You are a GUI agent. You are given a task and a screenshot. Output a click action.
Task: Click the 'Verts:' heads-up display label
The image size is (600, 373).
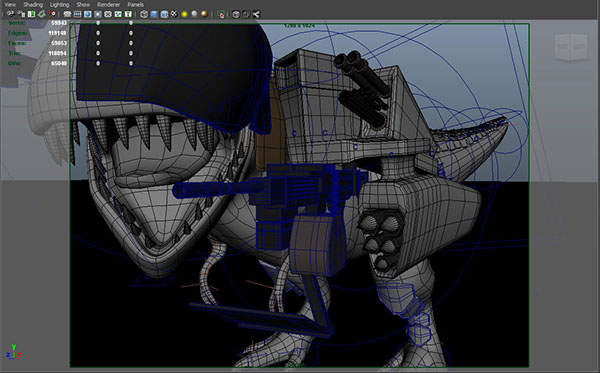tap(17, 23)
